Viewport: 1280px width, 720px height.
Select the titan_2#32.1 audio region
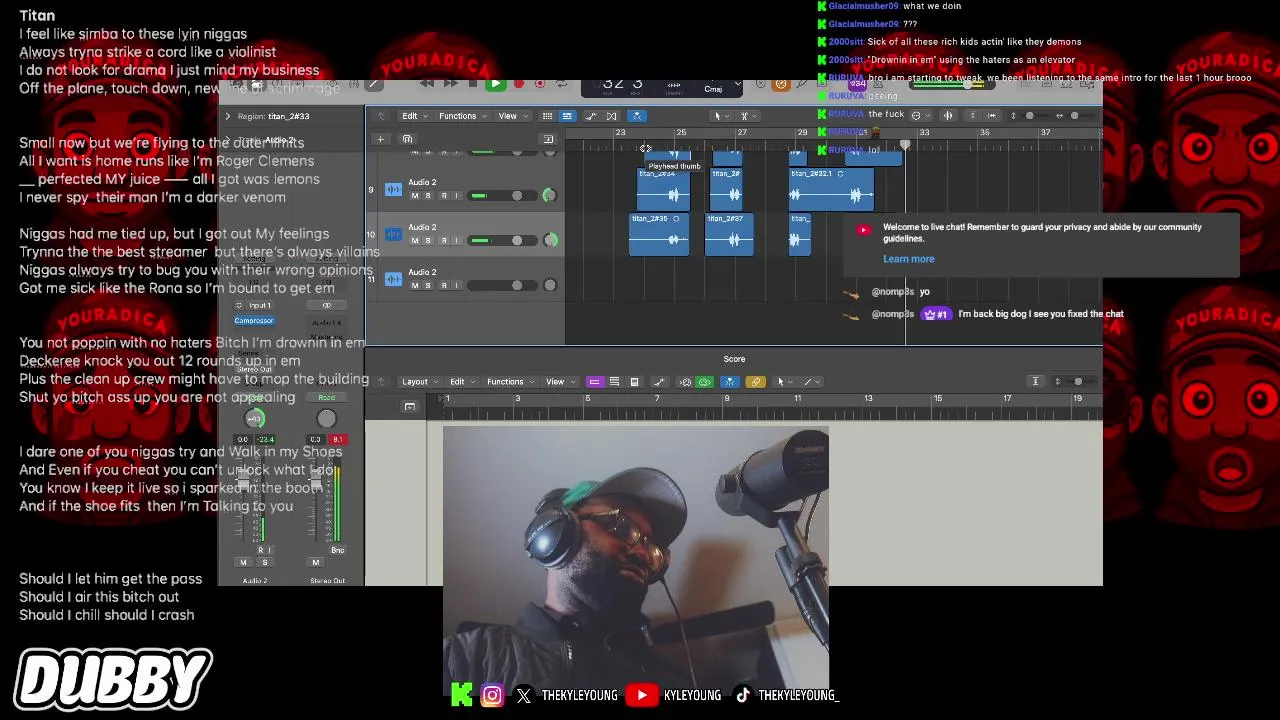click(x=831, y=190)
